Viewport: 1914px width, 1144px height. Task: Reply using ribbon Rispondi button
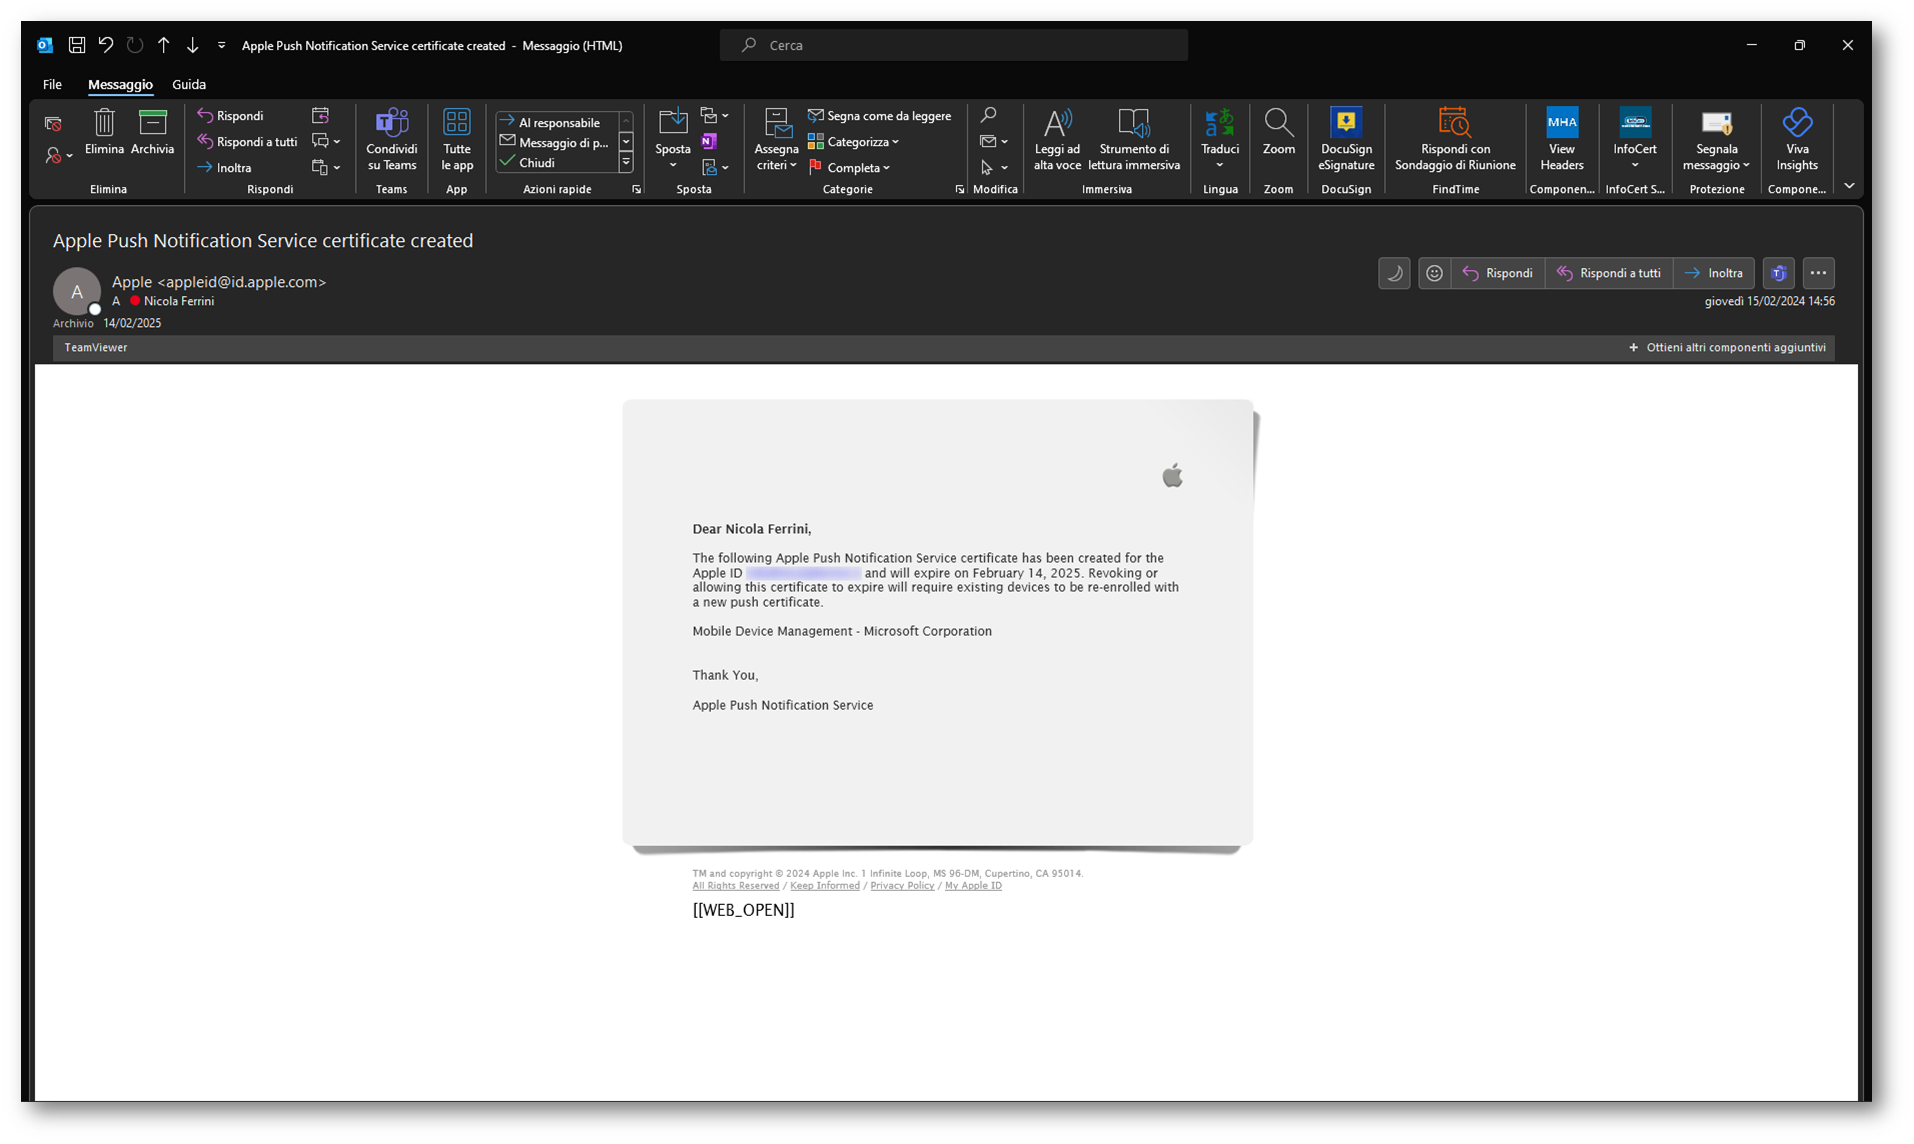(230, 116)
